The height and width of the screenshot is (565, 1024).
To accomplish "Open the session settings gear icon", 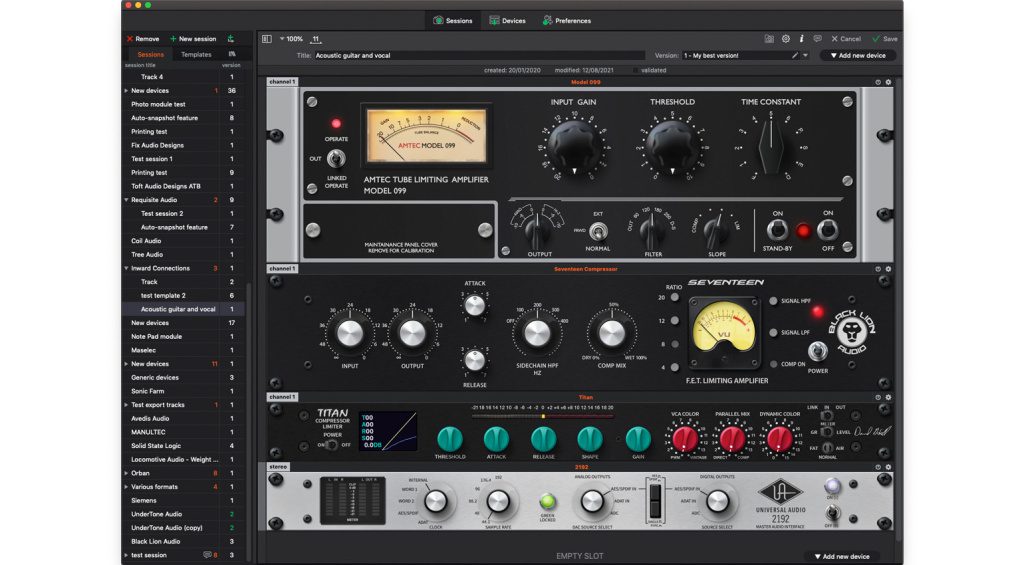I will pos(786,39).
